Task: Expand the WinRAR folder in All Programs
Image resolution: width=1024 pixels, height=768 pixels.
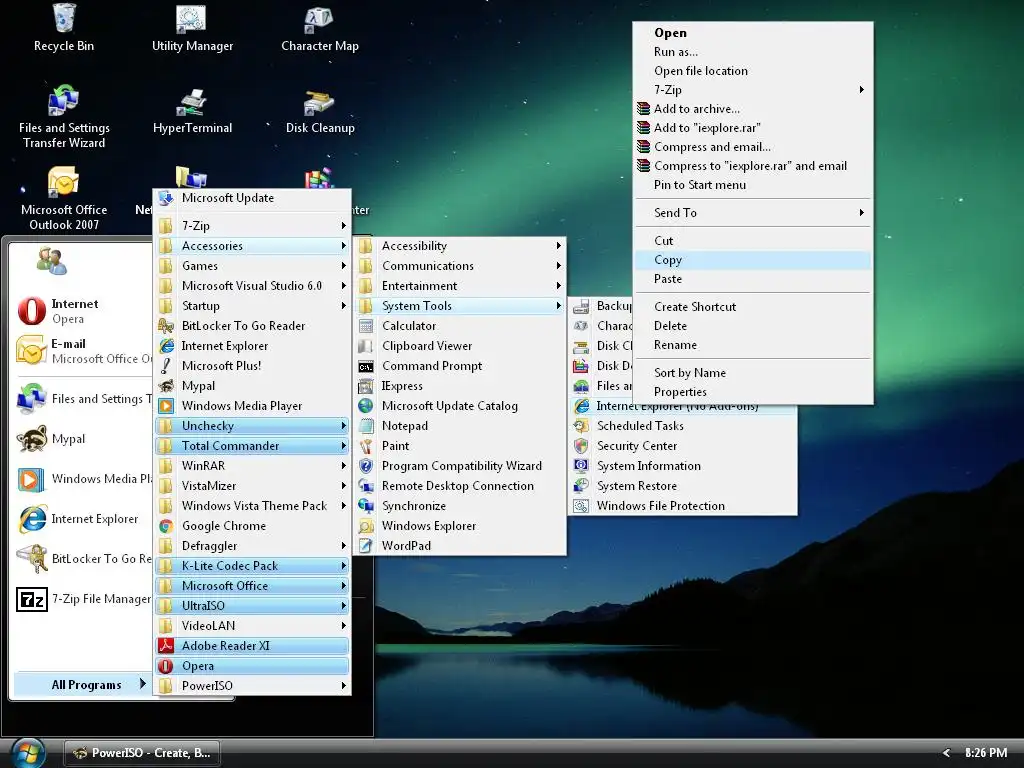Action: [x=252, y=466]
